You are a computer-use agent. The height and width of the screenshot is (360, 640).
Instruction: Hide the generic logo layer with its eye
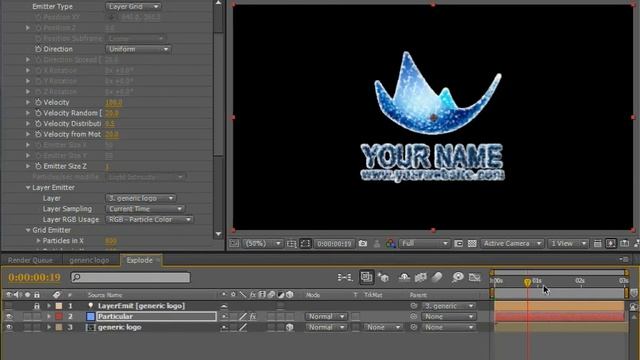pyautogui.click(x=9, y=327)
